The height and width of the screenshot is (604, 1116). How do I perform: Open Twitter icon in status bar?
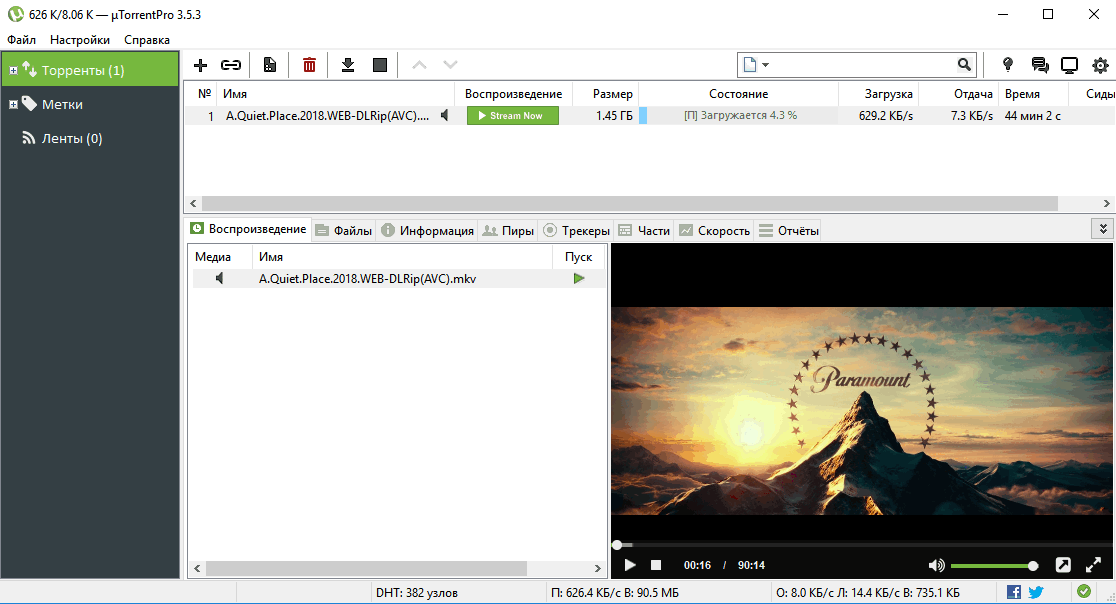[1036, 591]
